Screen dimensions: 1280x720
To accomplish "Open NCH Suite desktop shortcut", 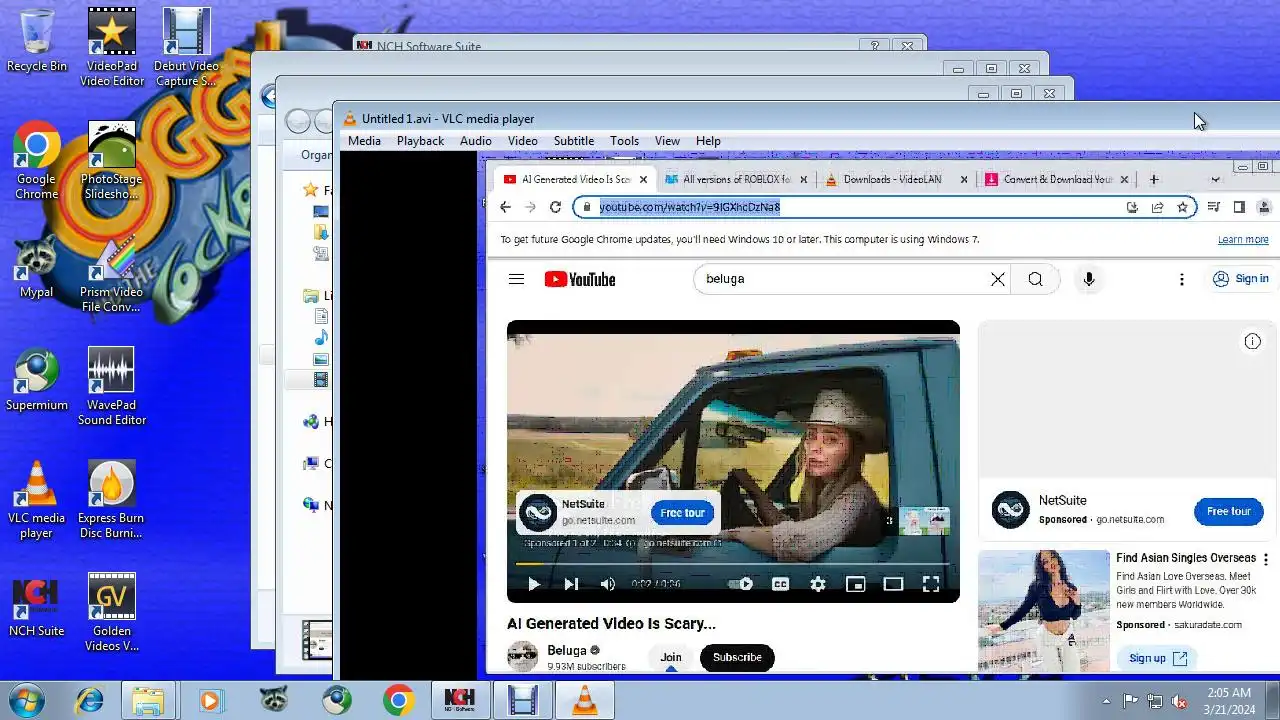I will pos(37,606).
